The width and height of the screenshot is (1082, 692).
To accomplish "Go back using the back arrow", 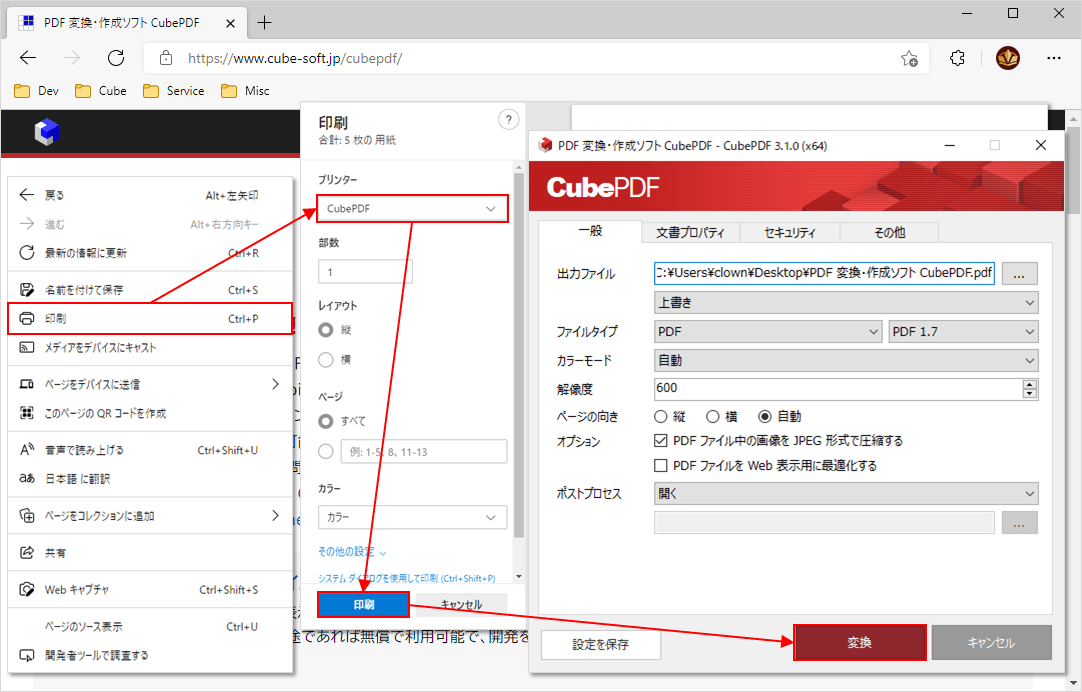I will [x=28, y=57].
